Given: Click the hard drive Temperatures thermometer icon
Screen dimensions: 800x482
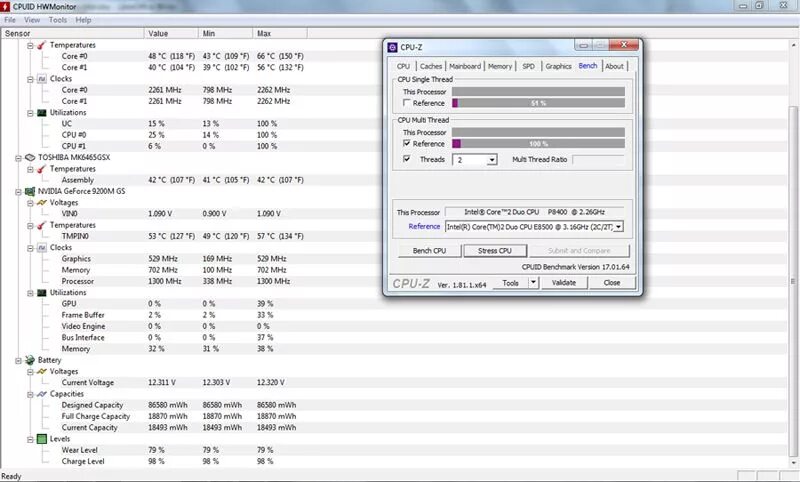Looking at the screenshot, I should click(x=42, y=169).
